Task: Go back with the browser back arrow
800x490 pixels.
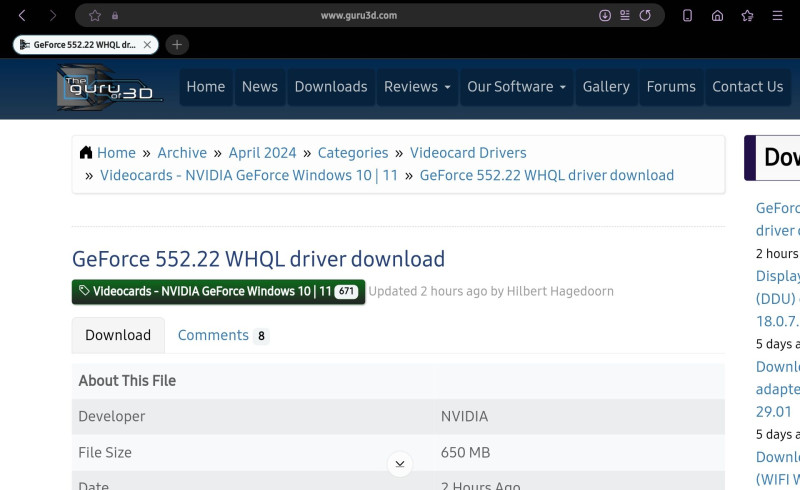Action: coord(22,15)
